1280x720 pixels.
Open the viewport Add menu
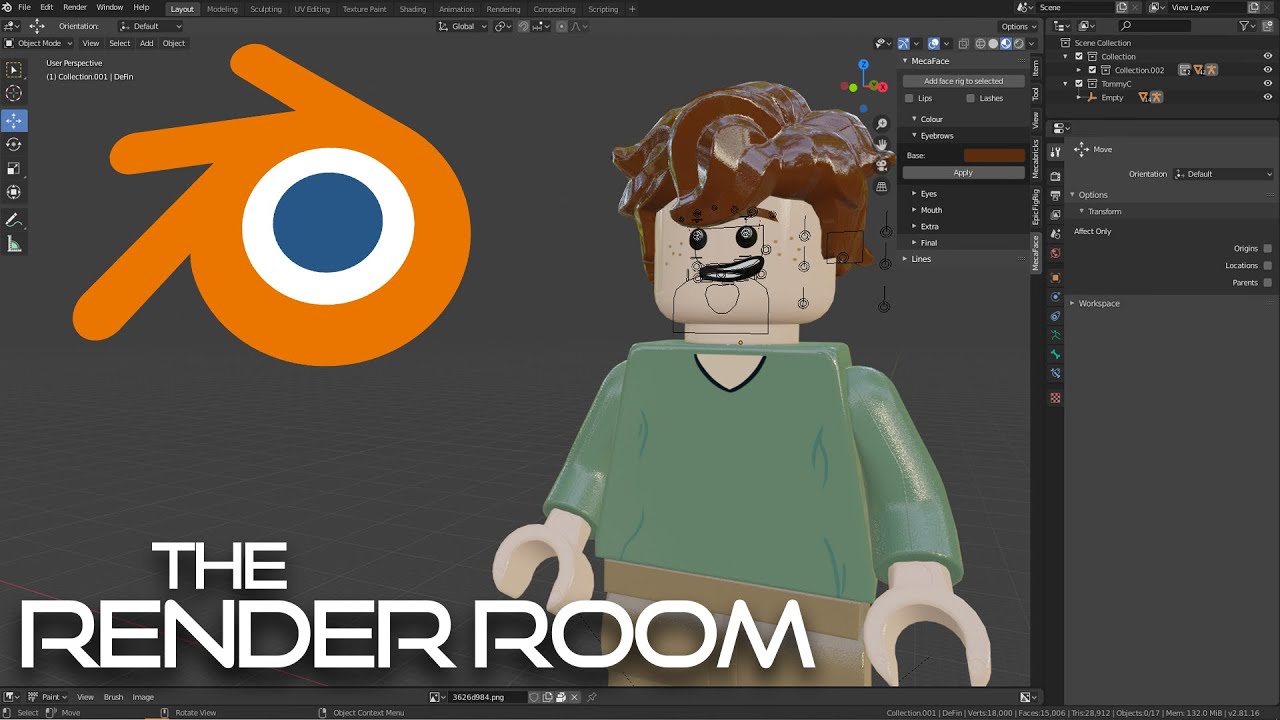pos(146,43)
